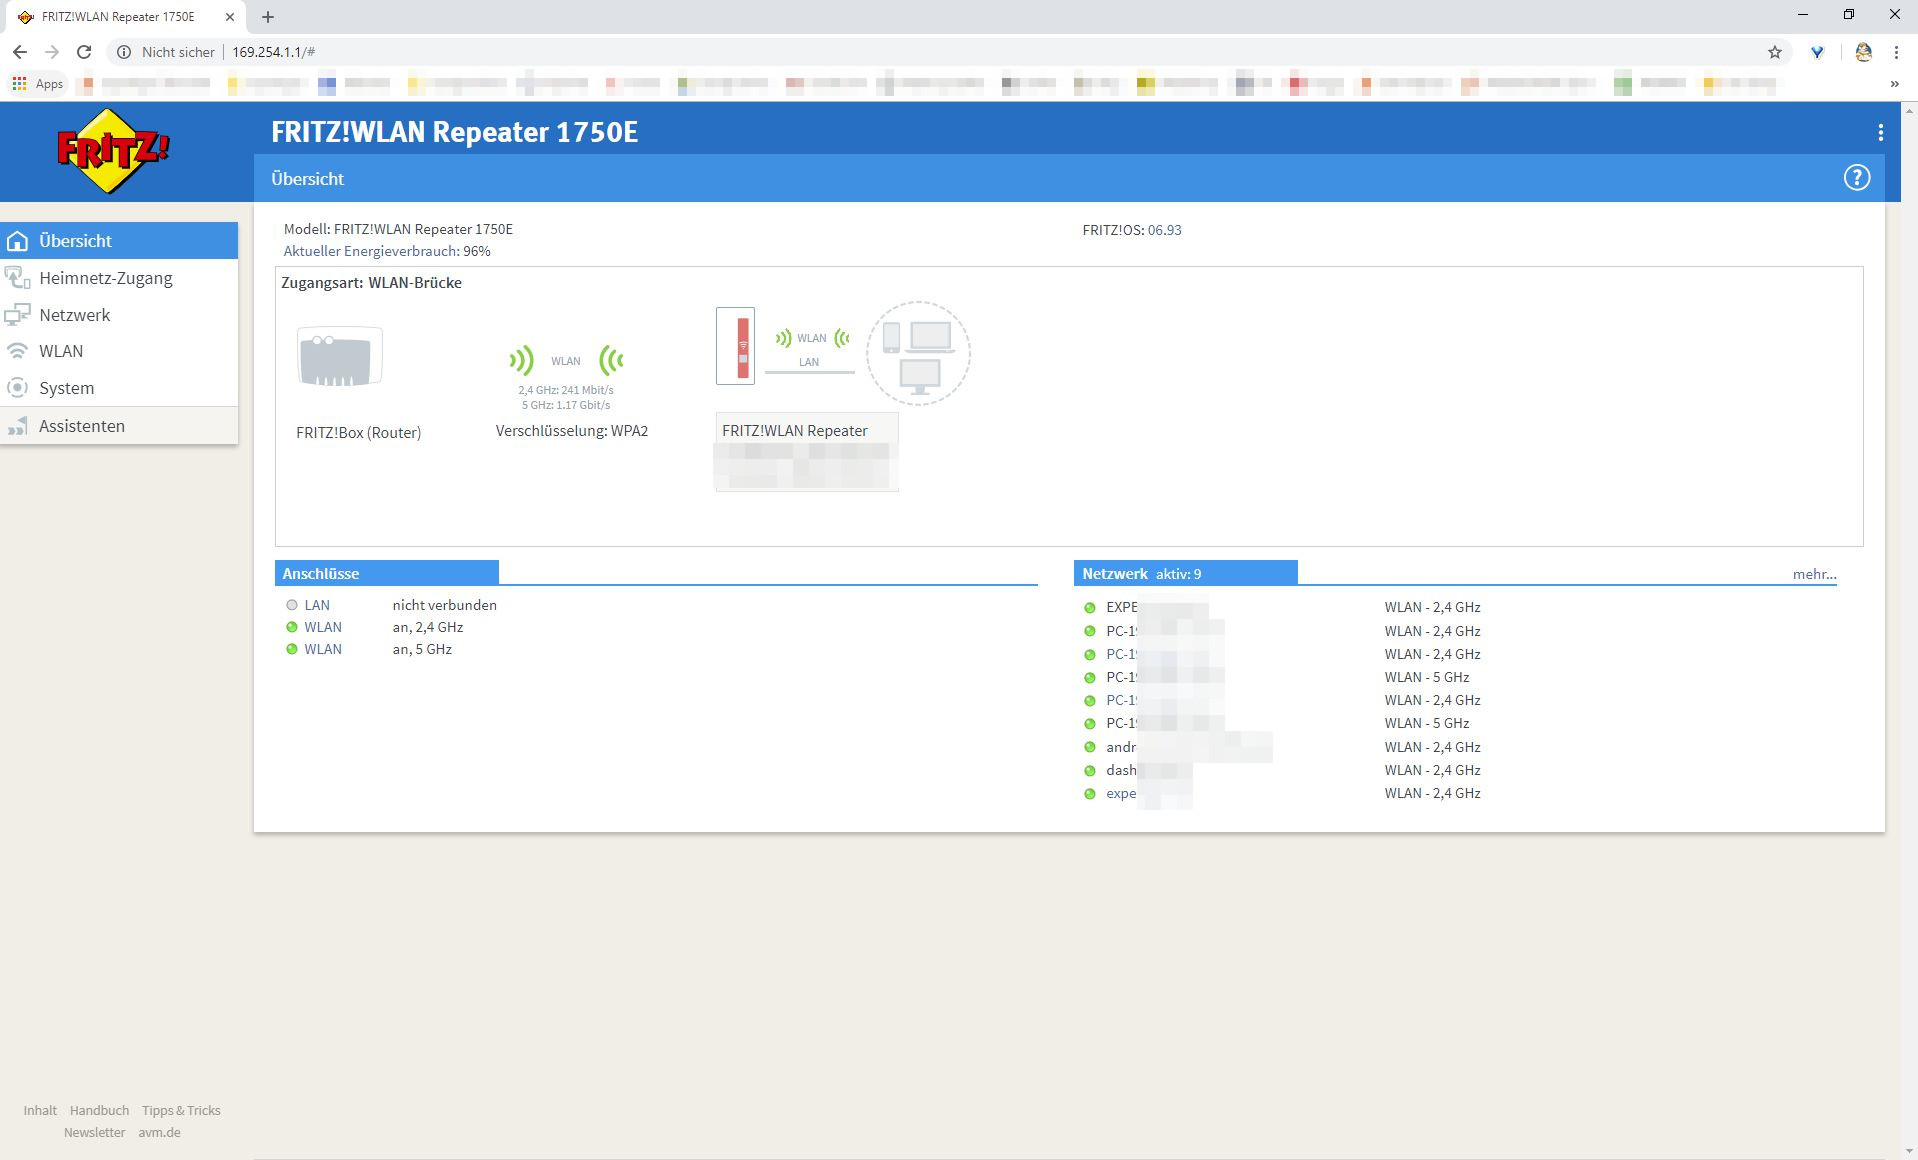Close the FRITZ!WLAN Repeater tab
The height and width of the screenshot is (1160, 1918).
pos(231,17)
